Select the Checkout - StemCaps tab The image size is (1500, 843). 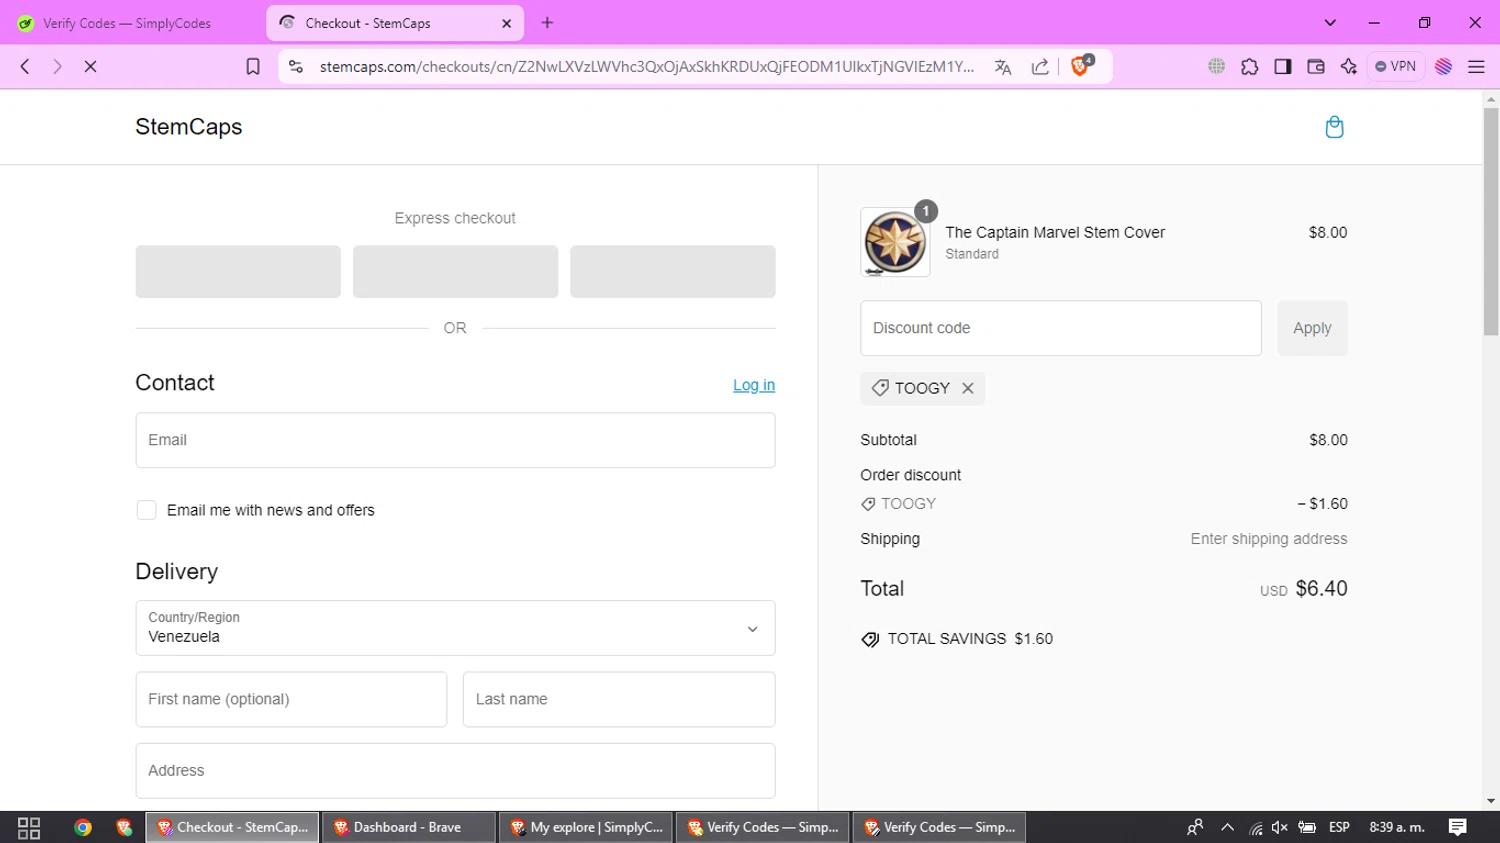(x=395, y=23)
